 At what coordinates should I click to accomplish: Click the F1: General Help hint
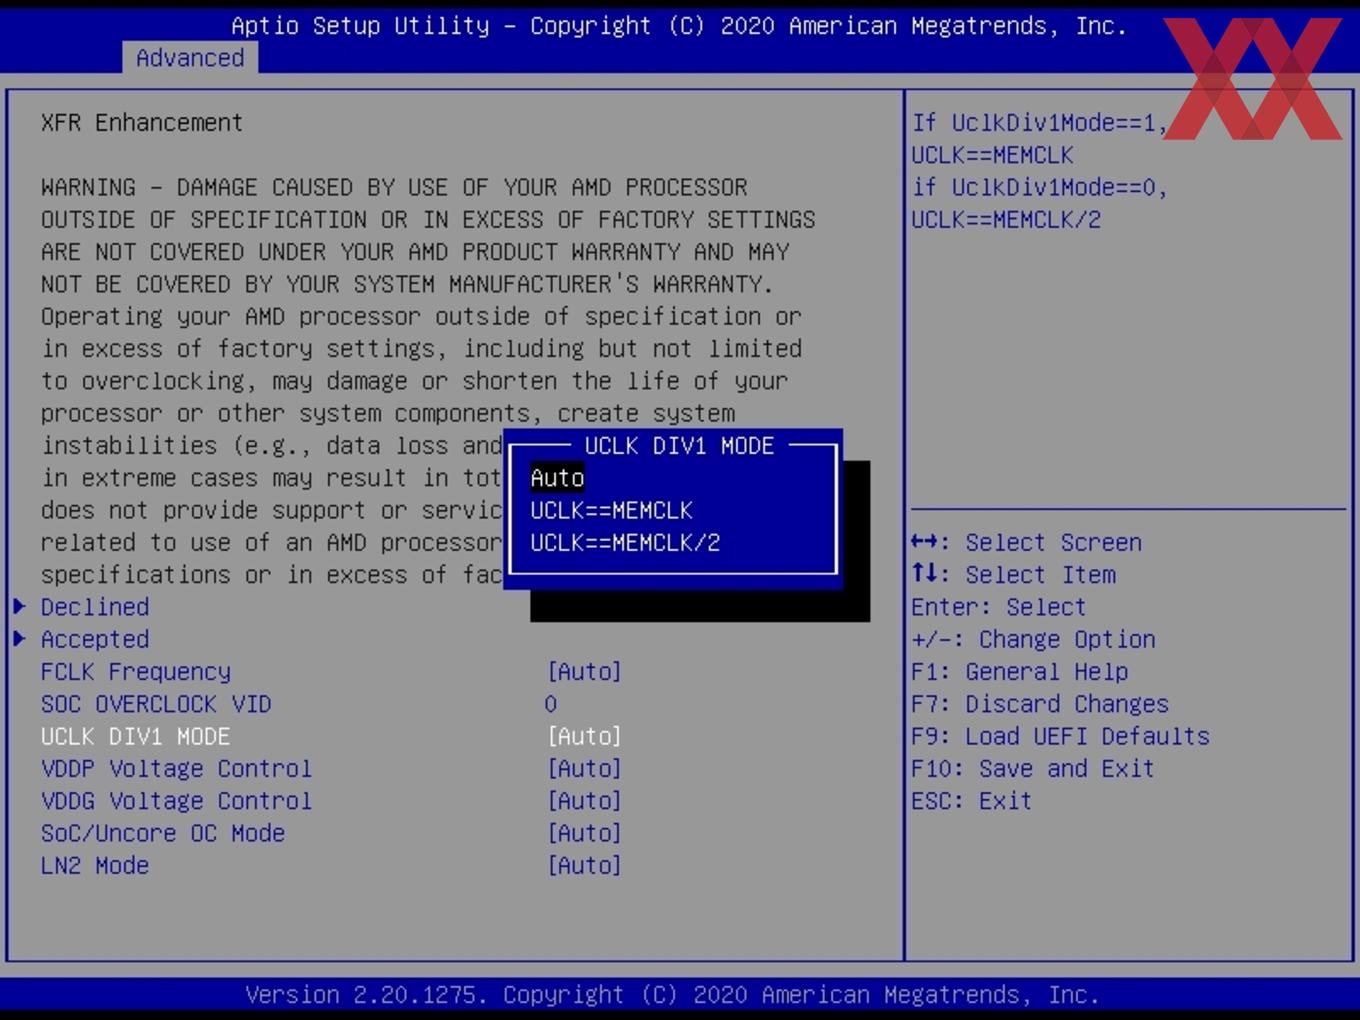point(1019,672)
